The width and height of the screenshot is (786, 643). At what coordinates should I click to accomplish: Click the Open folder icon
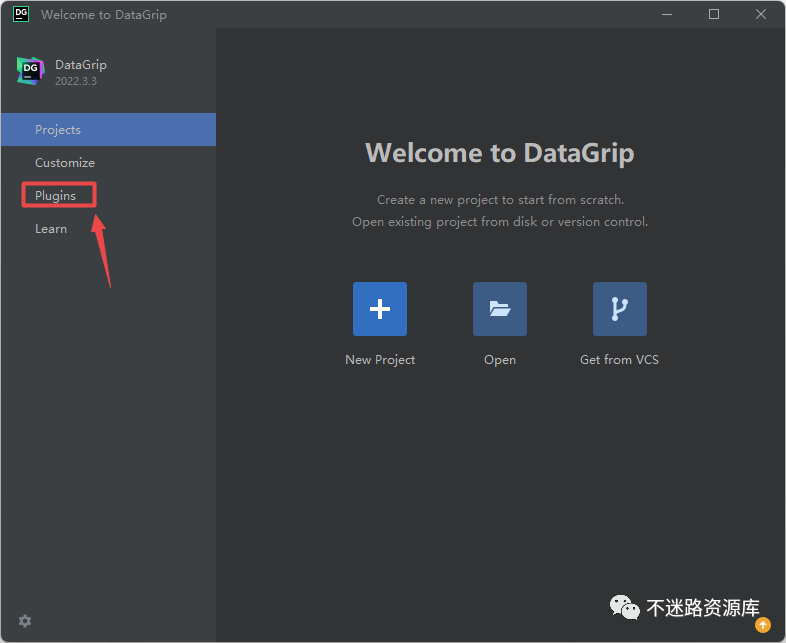pyautogui.click(x=500, y=309)
